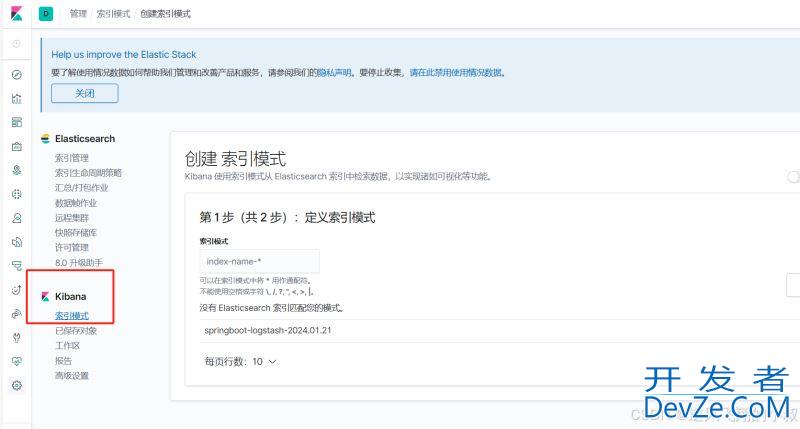Click the 创建索引模式 breadcrumb
This screenshot has height=429, width=800.
(165, 14)
